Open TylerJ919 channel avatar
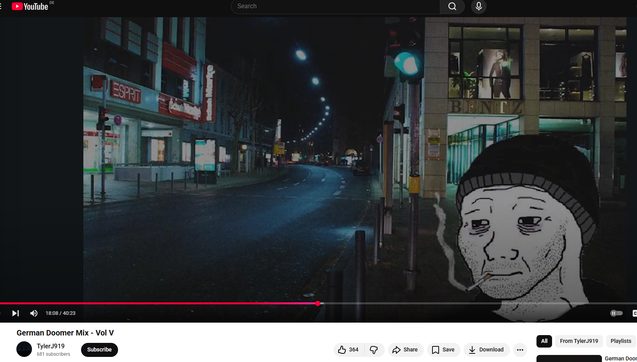This screenshot has height=362, width=637. tap(24, 349)
